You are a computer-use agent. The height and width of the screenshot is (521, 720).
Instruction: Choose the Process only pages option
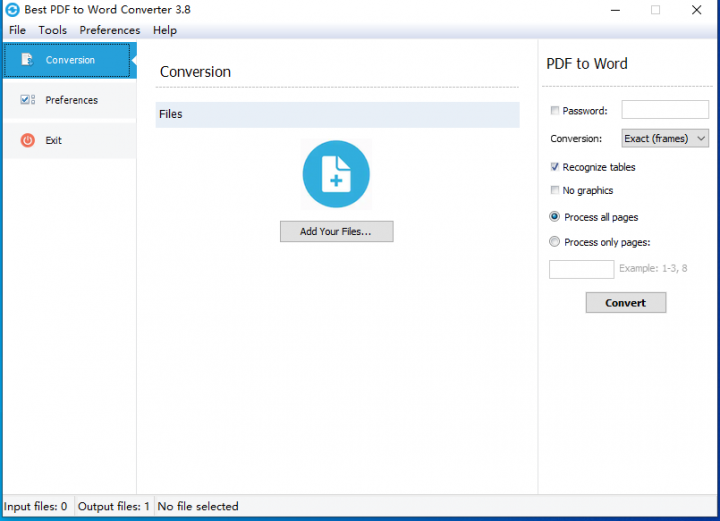pos(555,242)
